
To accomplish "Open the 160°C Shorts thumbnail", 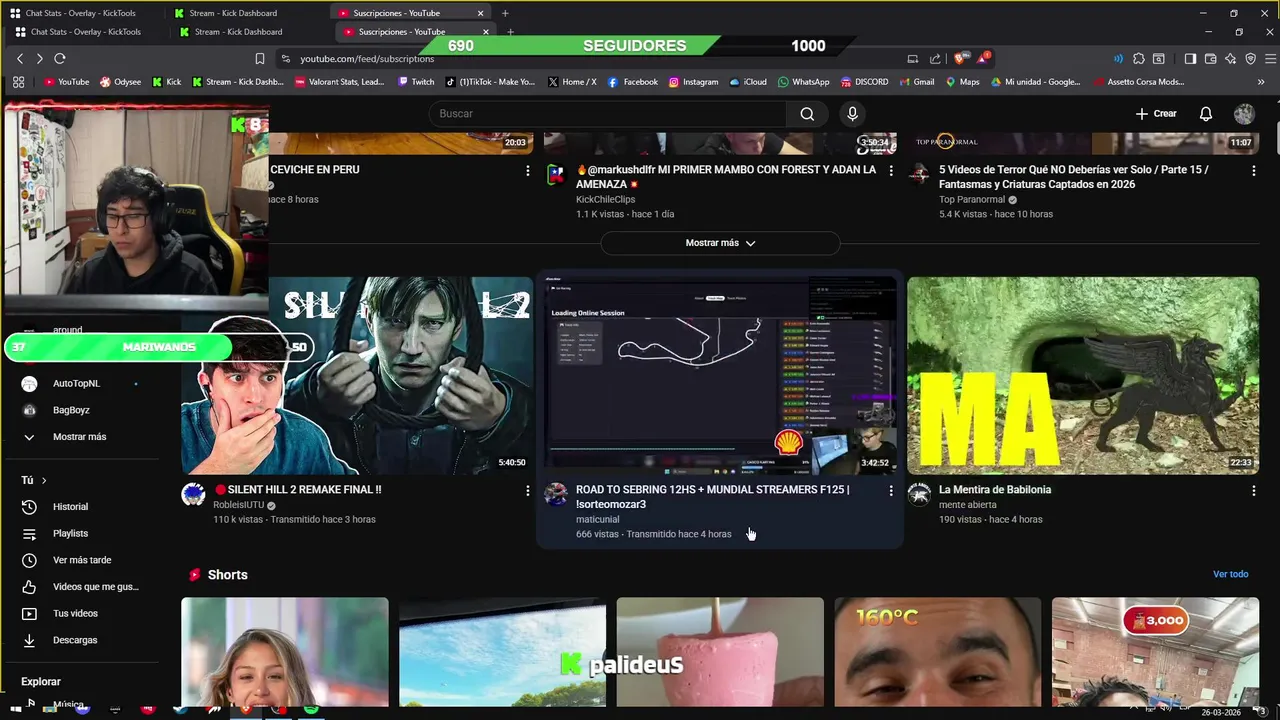I will (937, 653).
